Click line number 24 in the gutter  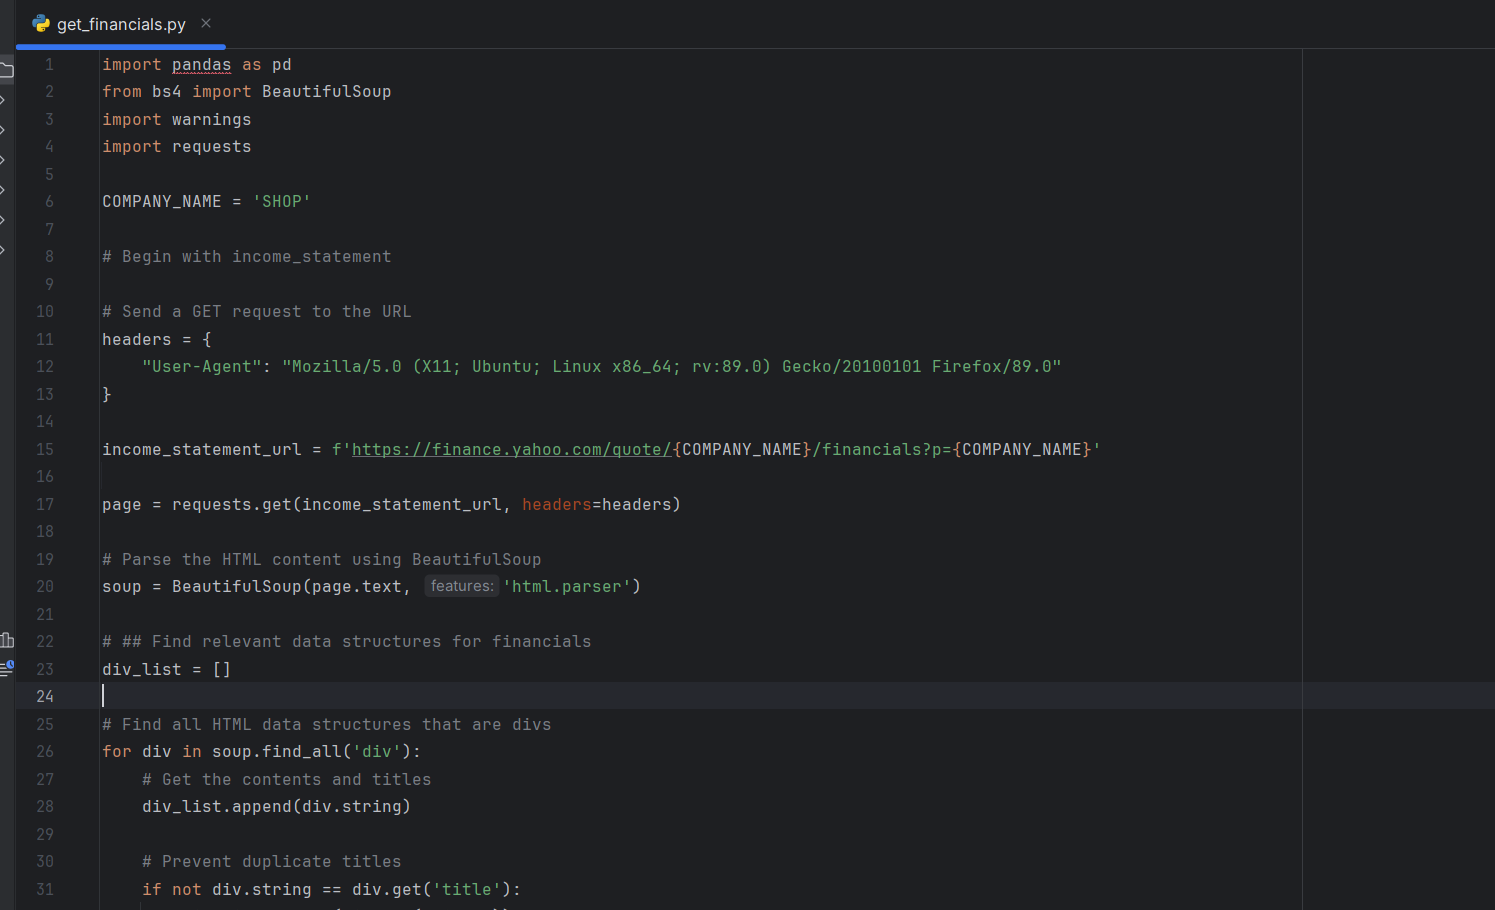45,696
